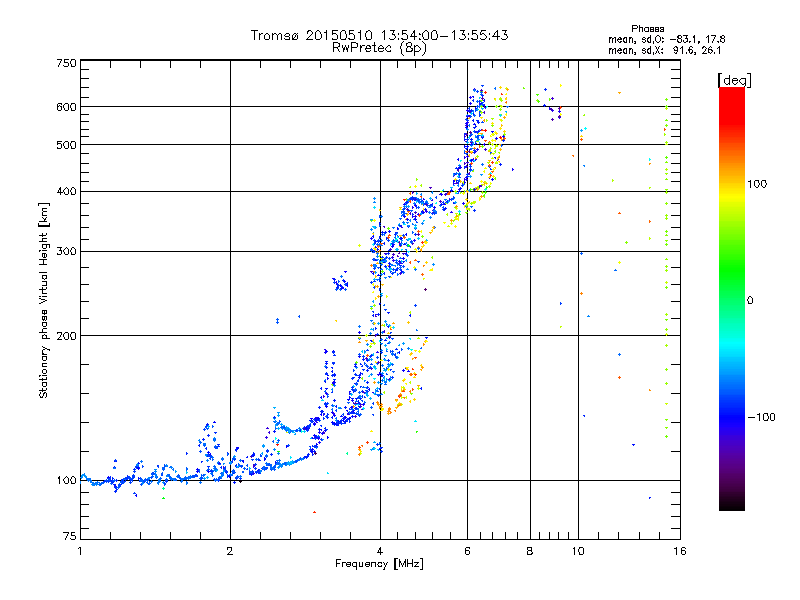800x600 pixels.
Task: Click the '750' y-axis tick label
Action: pos(67,63)
